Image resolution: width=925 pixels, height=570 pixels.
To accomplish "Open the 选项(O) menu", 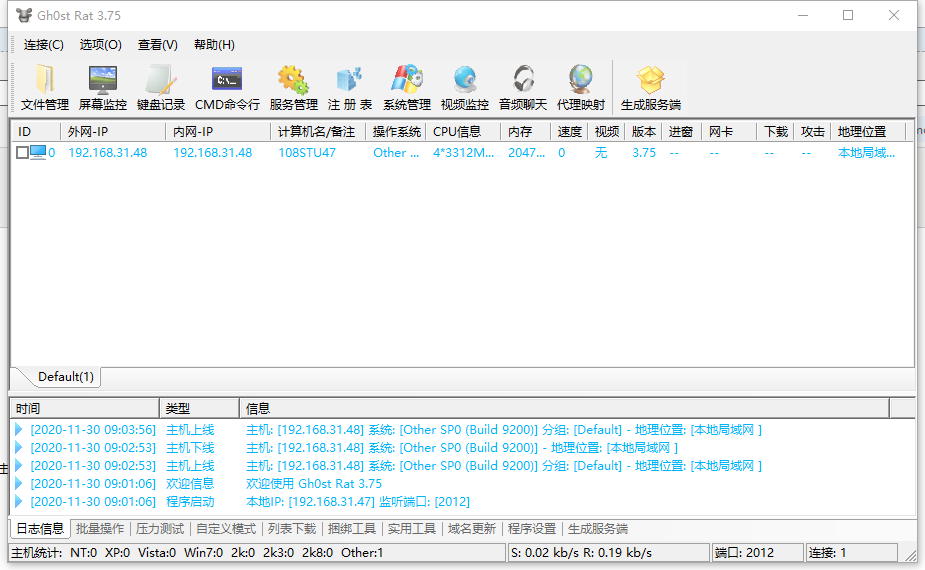I will [101, 45].
